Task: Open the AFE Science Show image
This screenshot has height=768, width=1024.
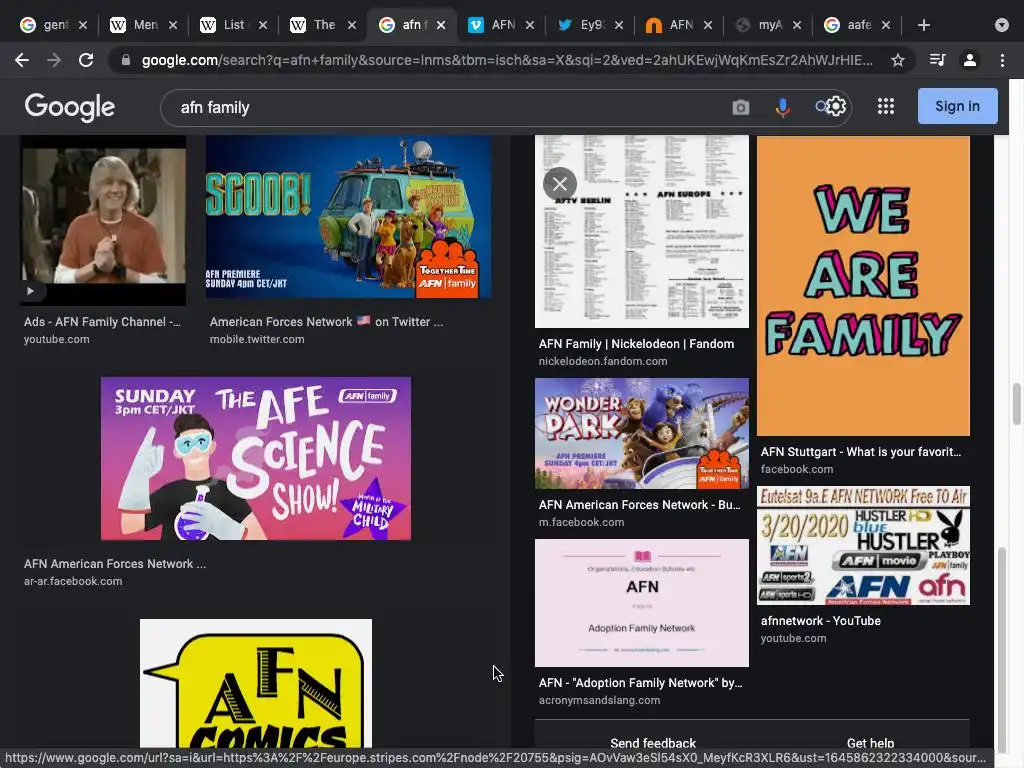Action: click(256, 458)
